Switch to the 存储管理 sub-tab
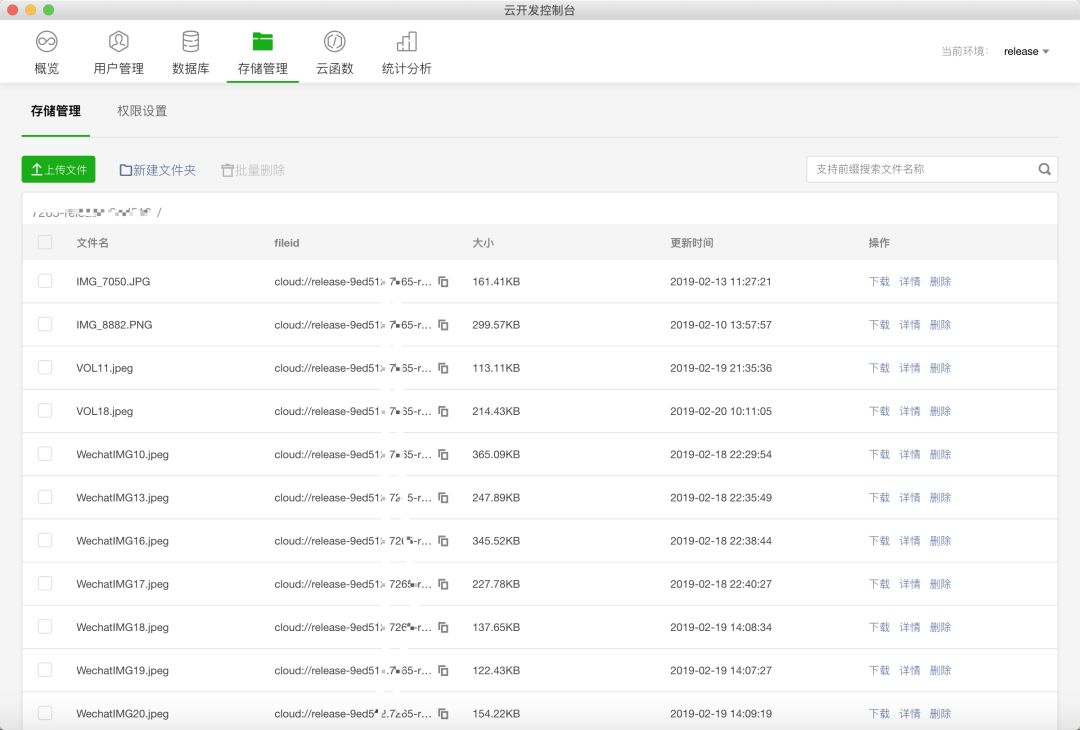This screenshot has width=1080, height=730. (x=56, y=111)
